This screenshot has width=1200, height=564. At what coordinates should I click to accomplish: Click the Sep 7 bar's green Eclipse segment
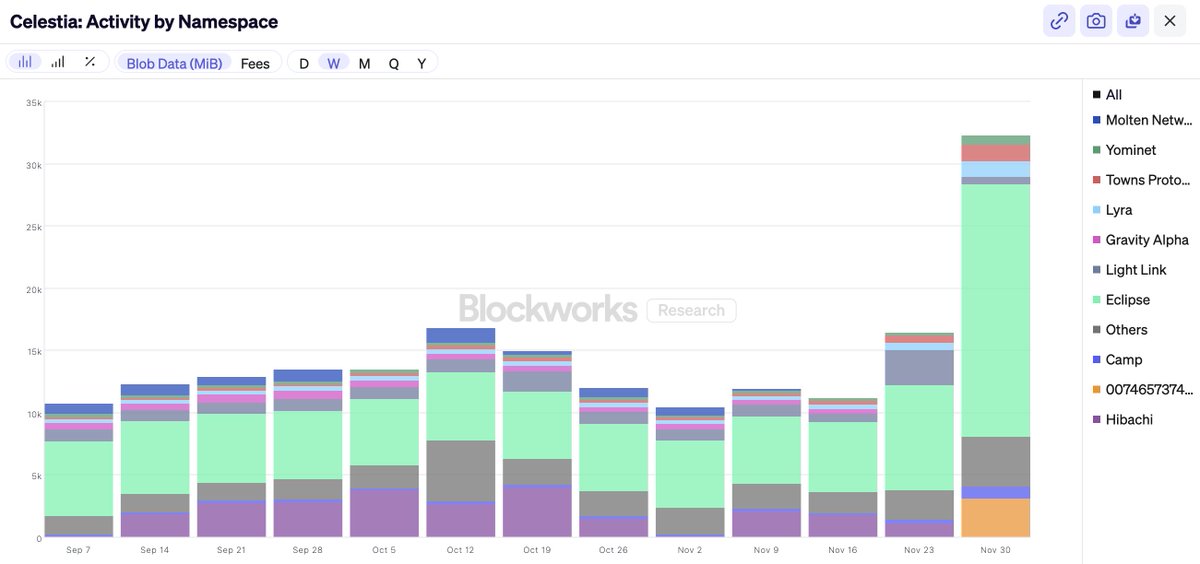click(x=79, y=478)
